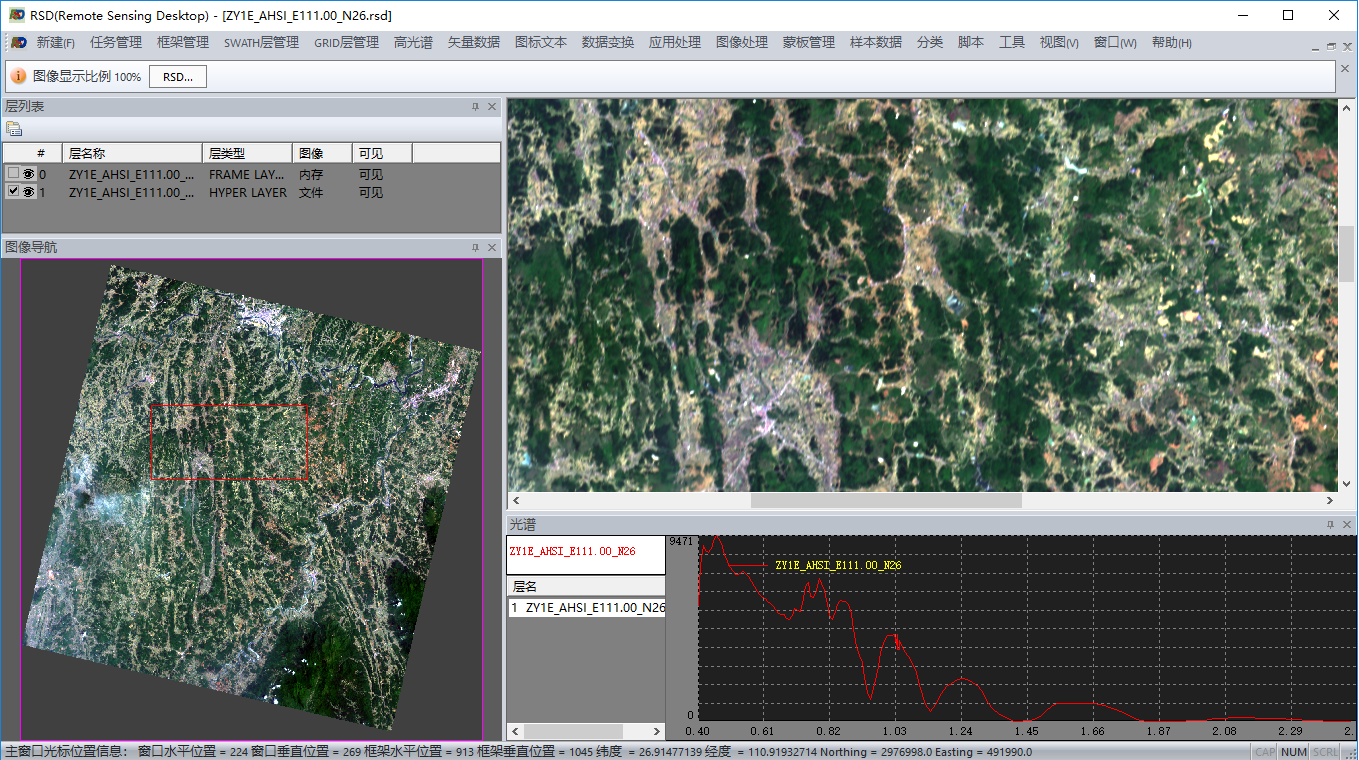Click the RSD app icon in the menu bar

pos(19,43)
